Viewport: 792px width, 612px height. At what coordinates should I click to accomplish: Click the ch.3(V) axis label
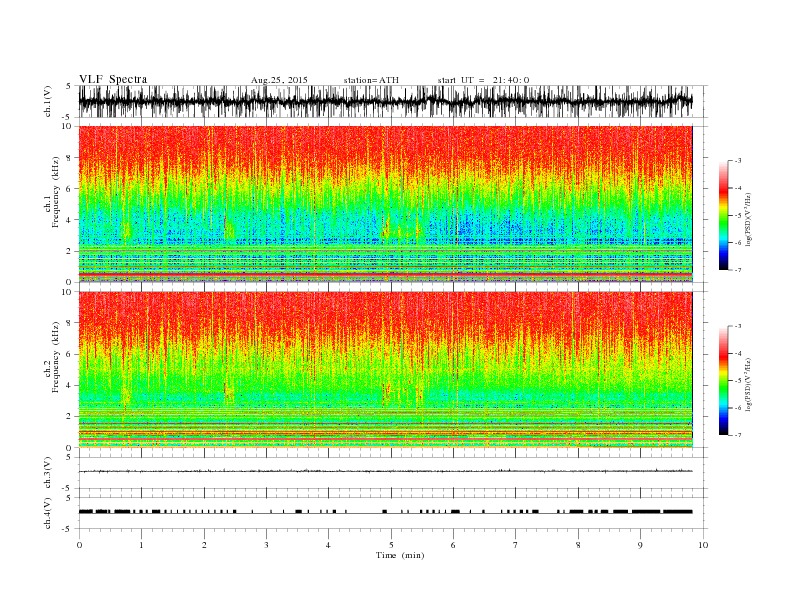coord(48,473)
